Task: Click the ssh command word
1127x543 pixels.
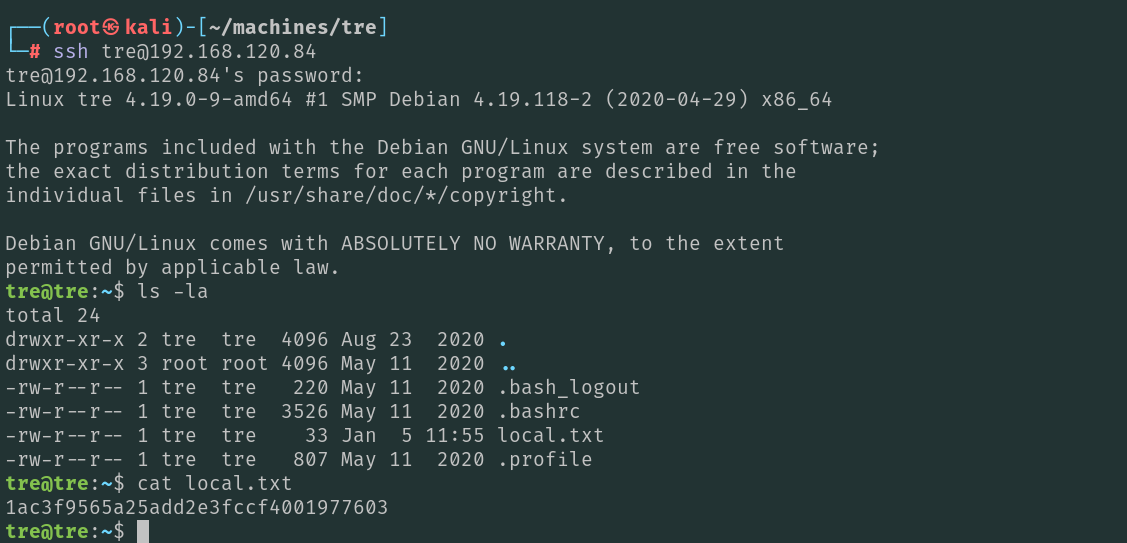Action: (70, 51)
